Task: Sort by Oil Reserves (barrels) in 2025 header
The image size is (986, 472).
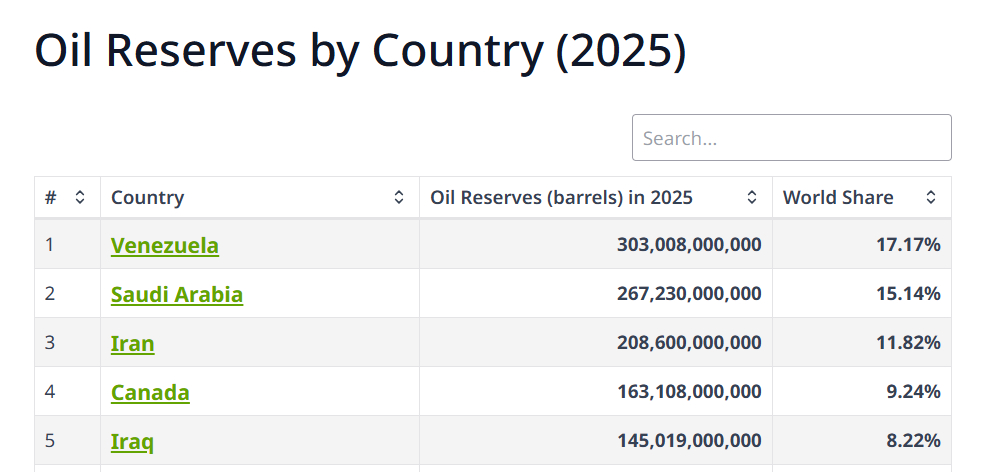Action: click(561, 198)
